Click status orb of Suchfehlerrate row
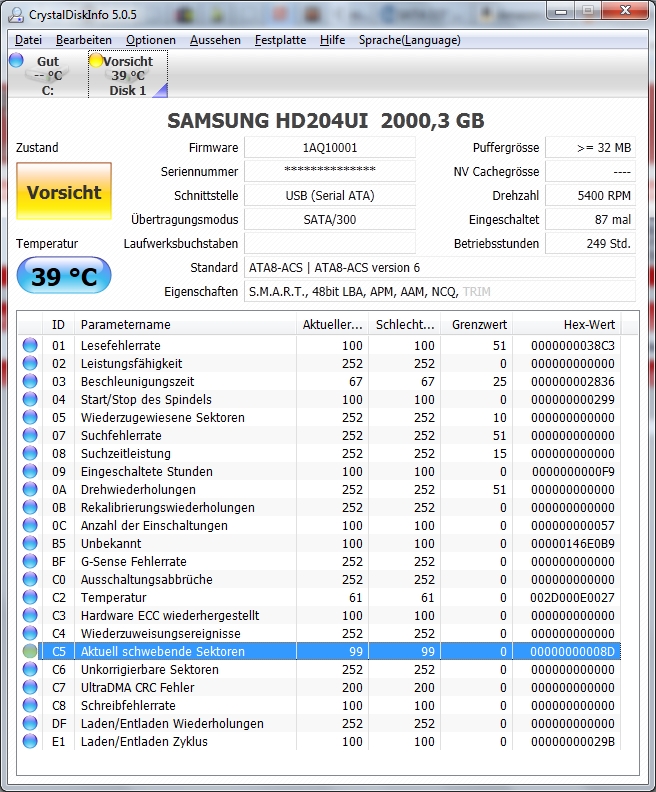Screen dimensions: 656x792 [30, 435]
